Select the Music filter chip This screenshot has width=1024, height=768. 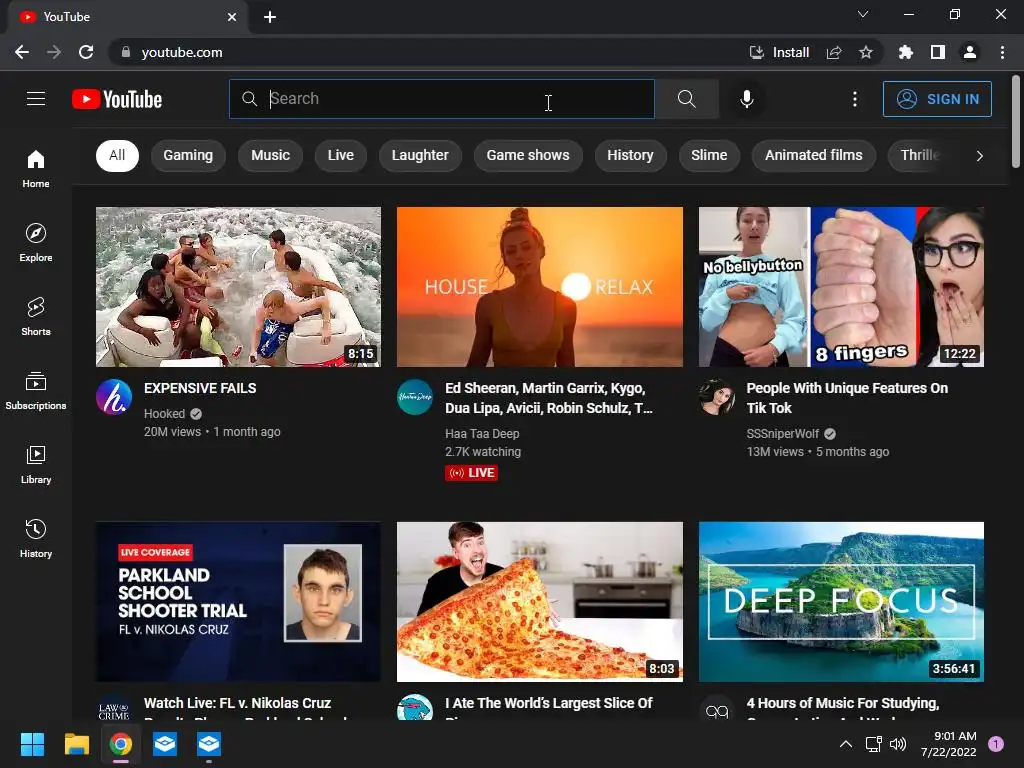pyautogui.click(x=270, y=155)
